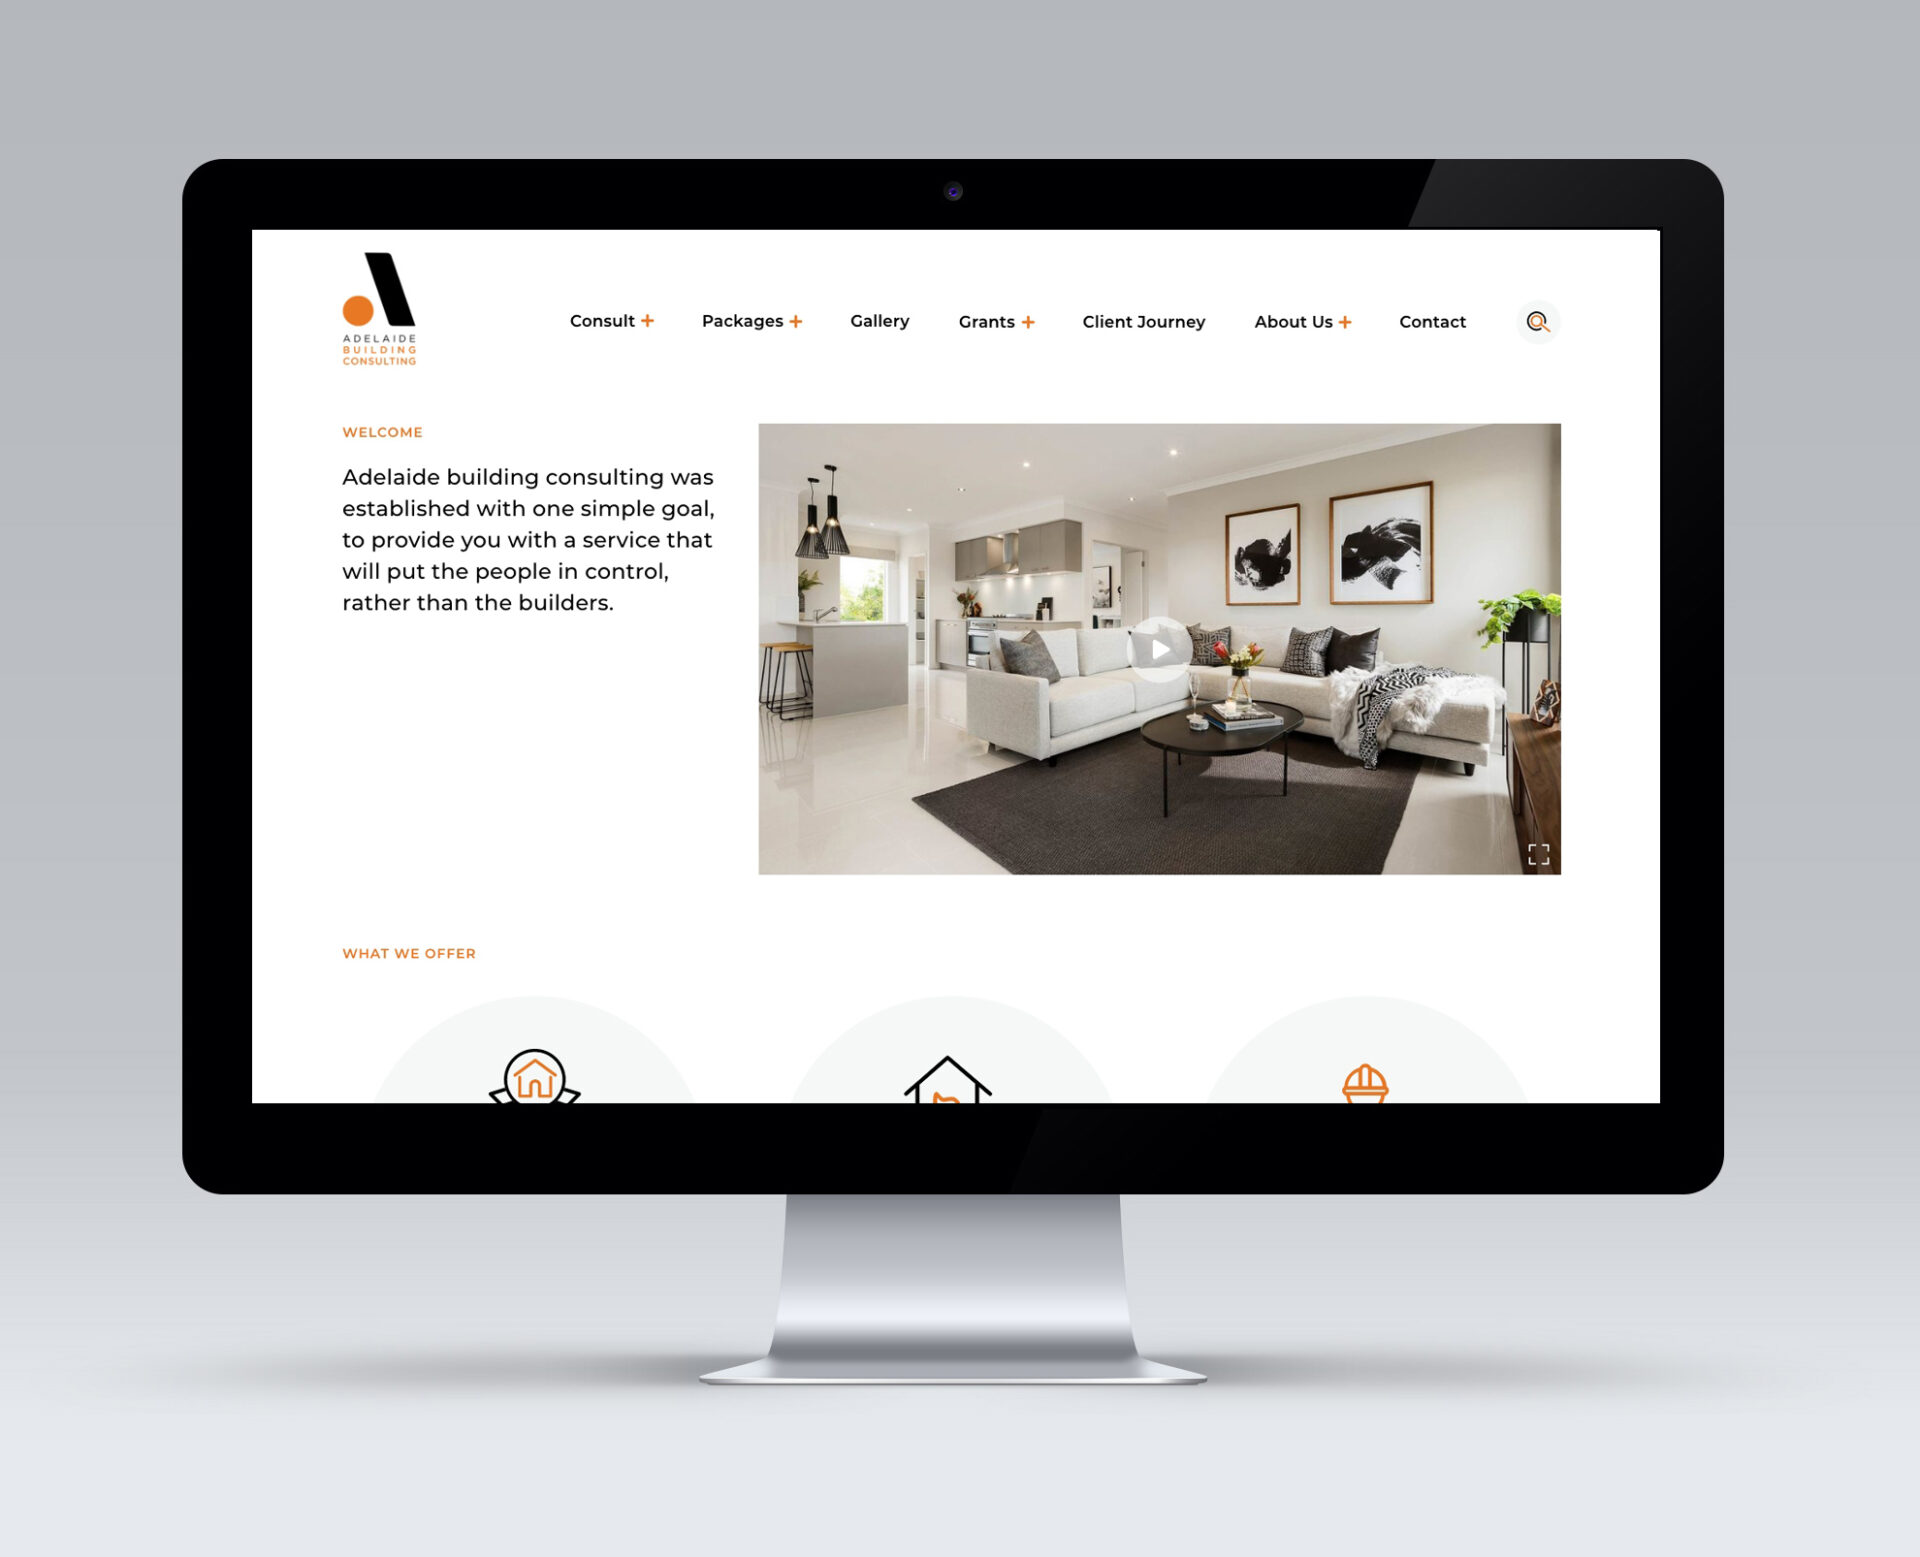
Task: Click the Contact navigation link
Action: pos(1432,321)
